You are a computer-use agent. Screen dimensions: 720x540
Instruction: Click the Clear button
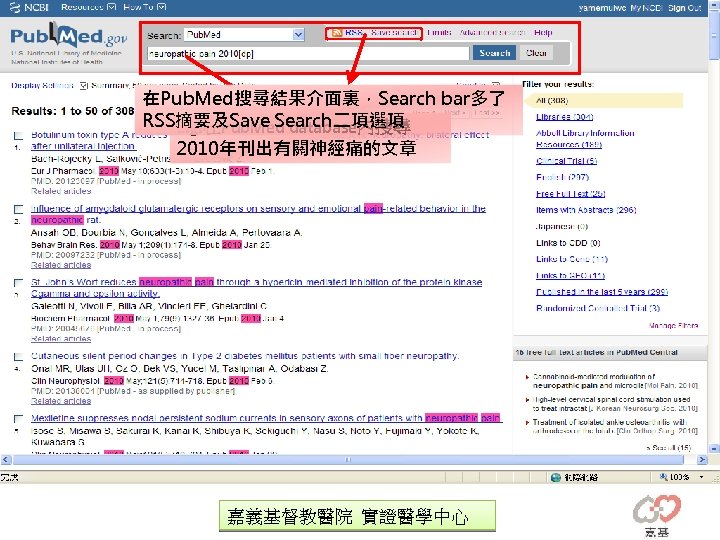coord(536,53)
